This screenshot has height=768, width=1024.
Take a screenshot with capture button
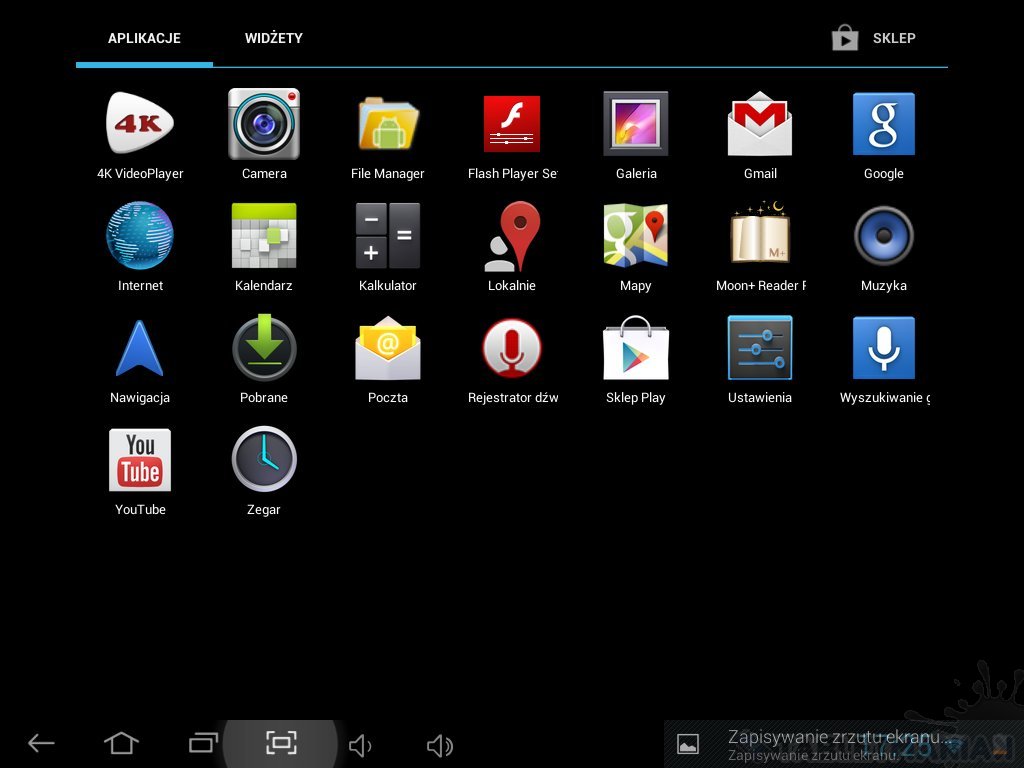pyautogui.click(x=282, y=743)
